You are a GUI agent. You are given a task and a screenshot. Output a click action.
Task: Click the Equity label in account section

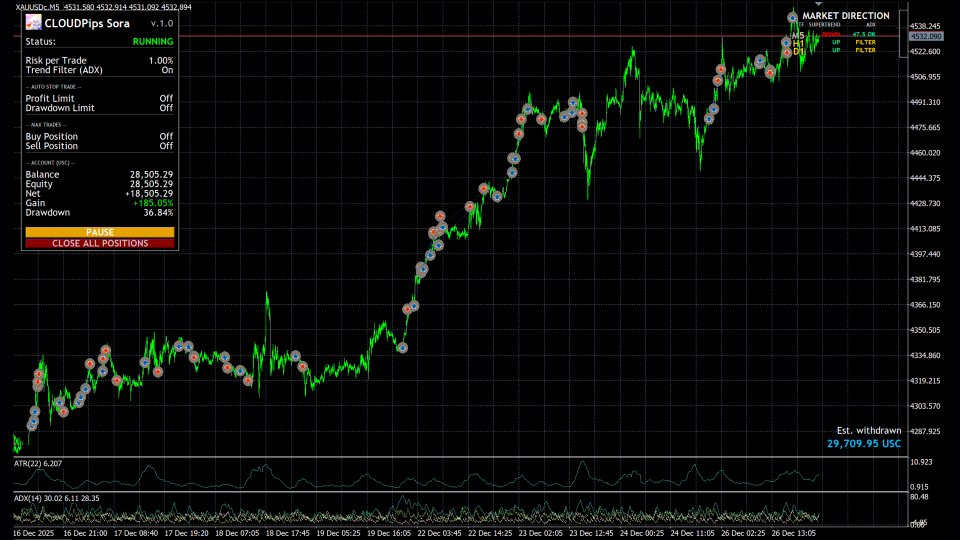click(39, 184)
